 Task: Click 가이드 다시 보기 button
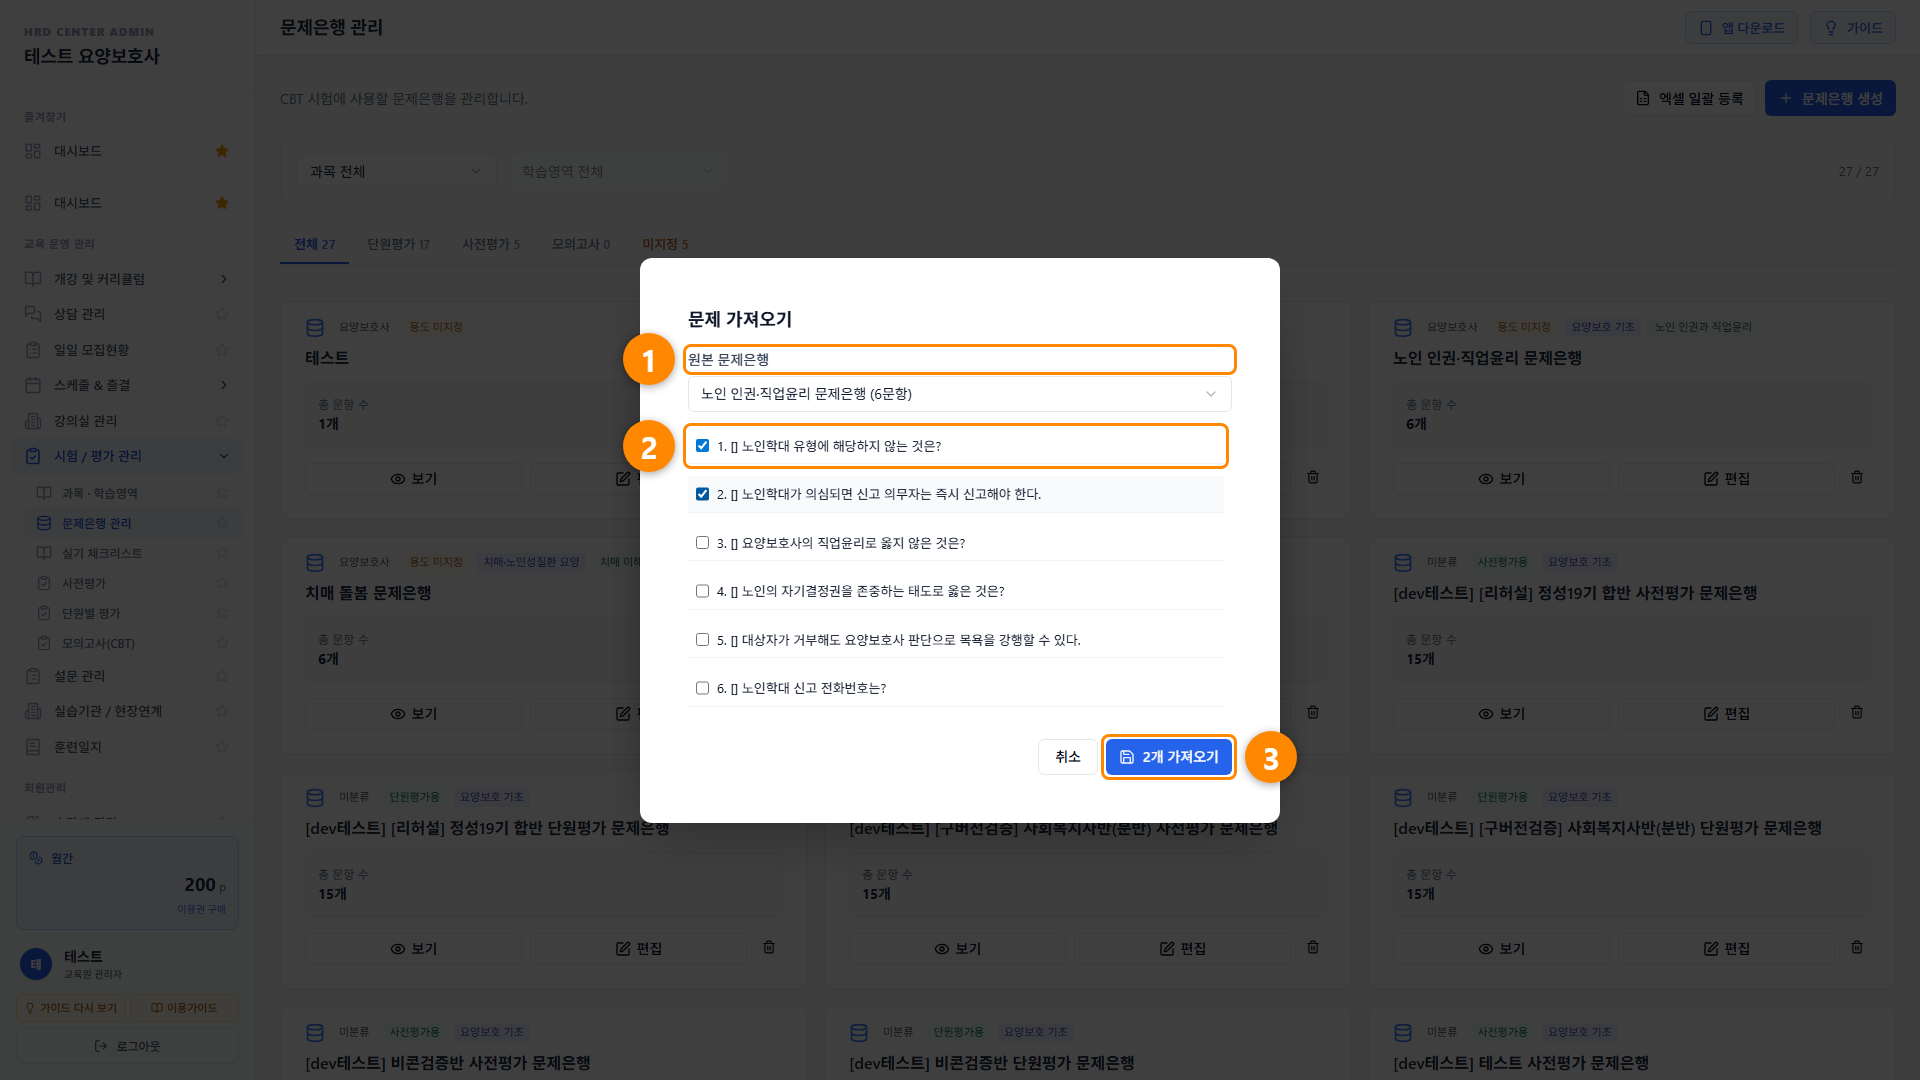pos(71,1008)
